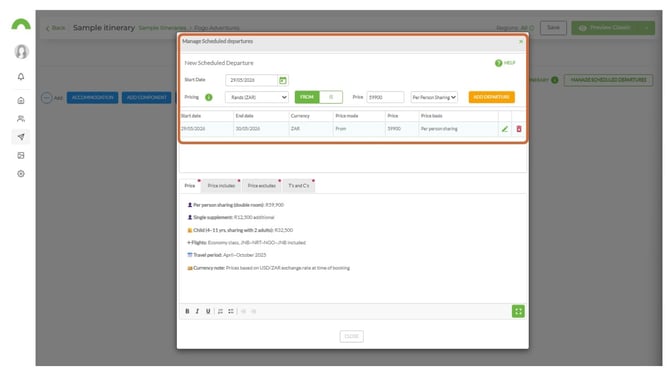The height and width of the screenshot is (383, 670).
Task: Go Back using the header back link
Action: tap(56, 28)
